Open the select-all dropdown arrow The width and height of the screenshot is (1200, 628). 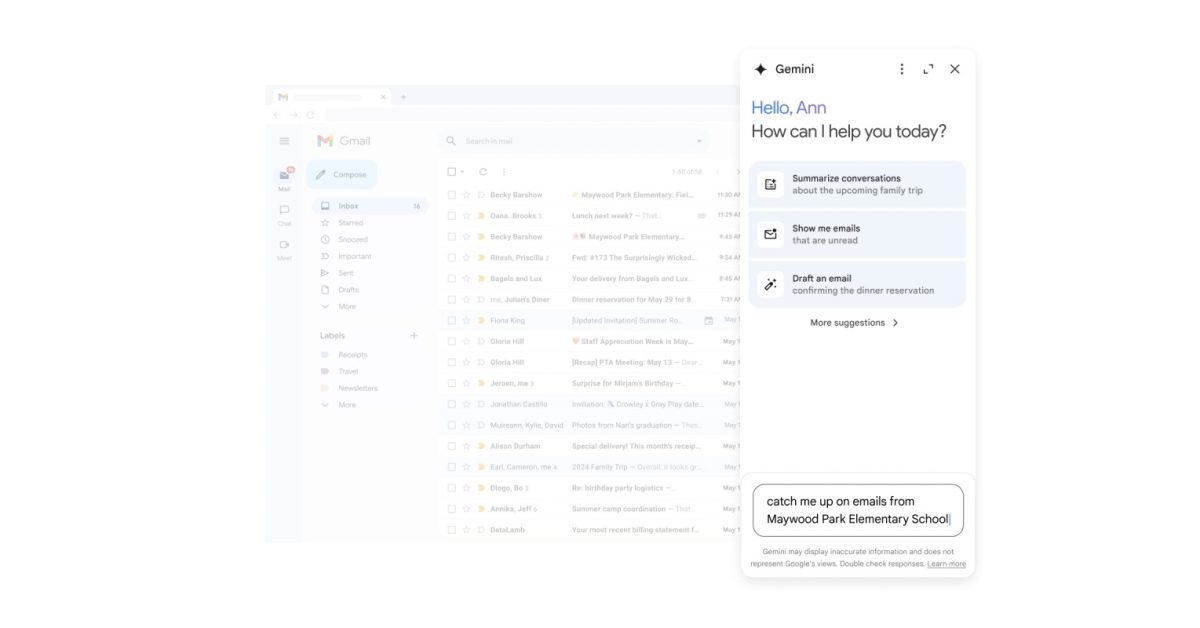[x=464, y=172]
